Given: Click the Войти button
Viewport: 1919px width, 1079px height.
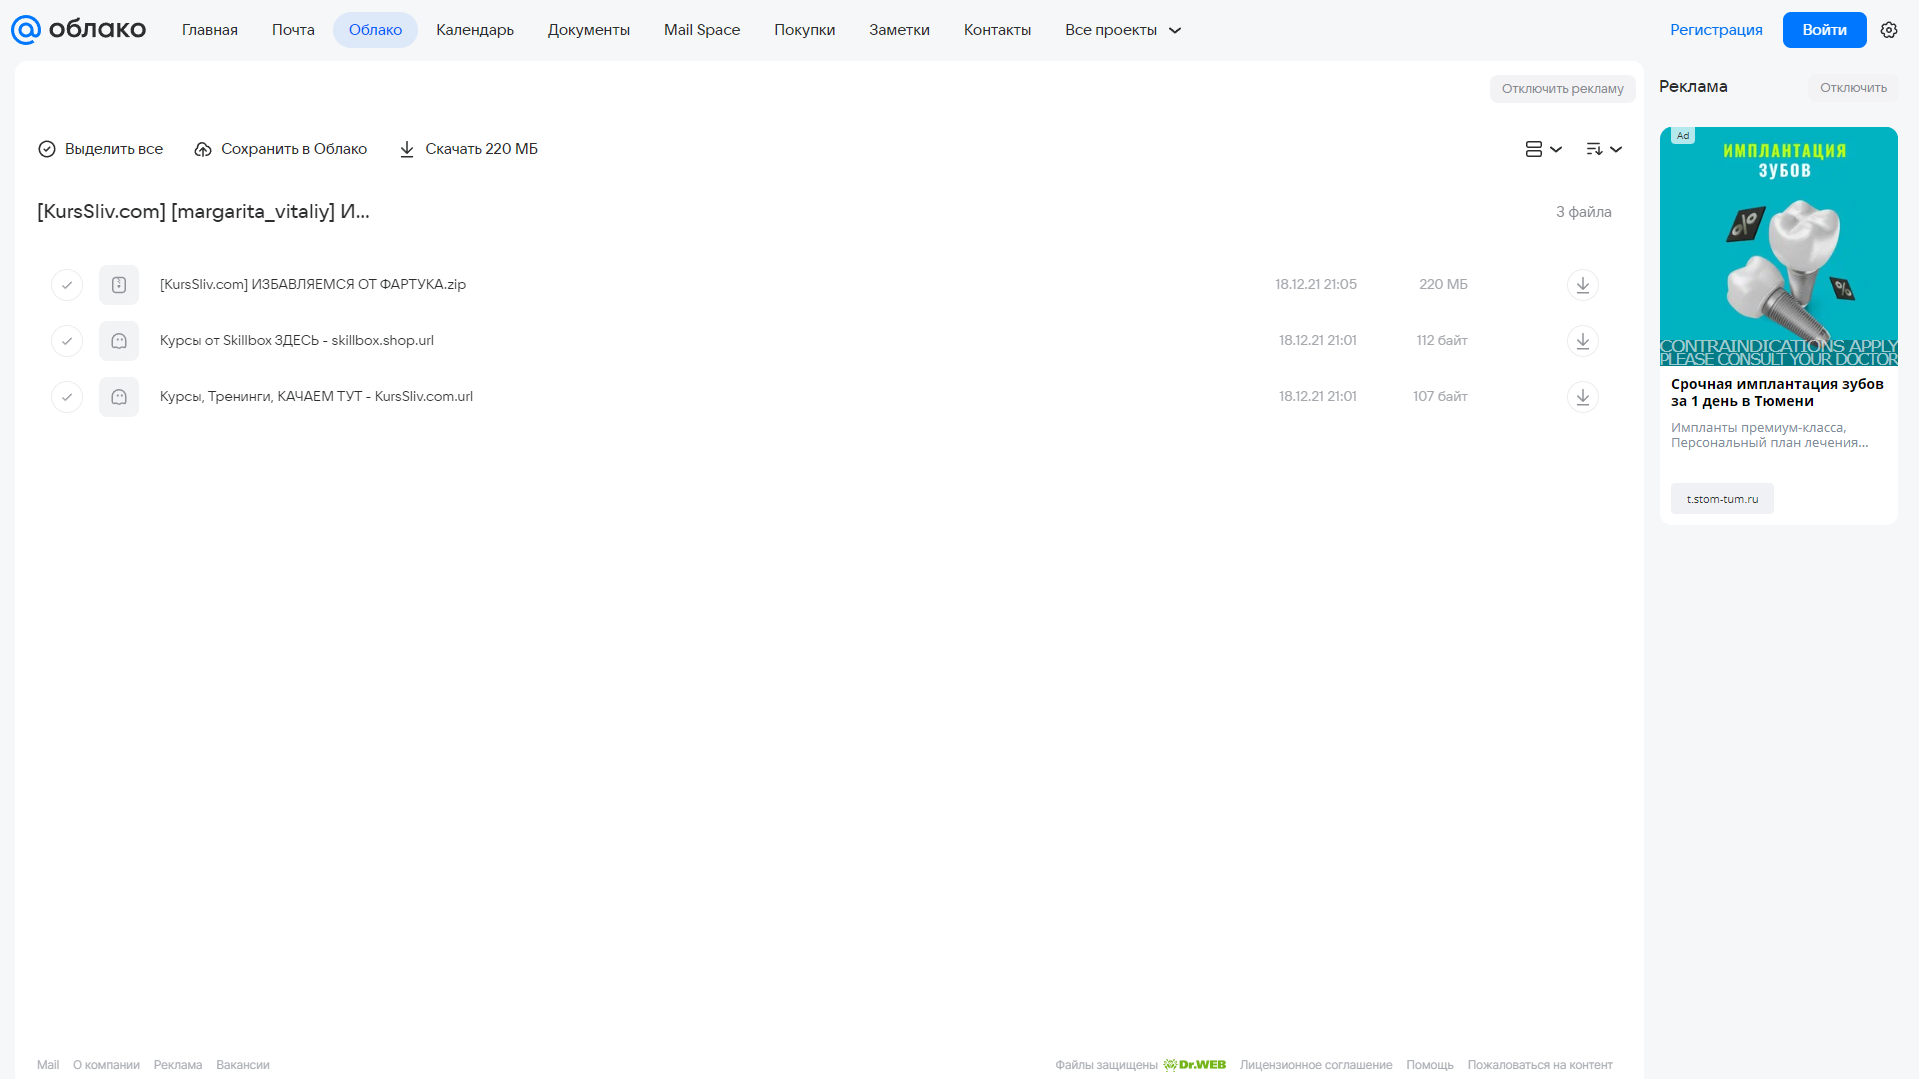Looking at the screenshot, I should [1824, 30].
